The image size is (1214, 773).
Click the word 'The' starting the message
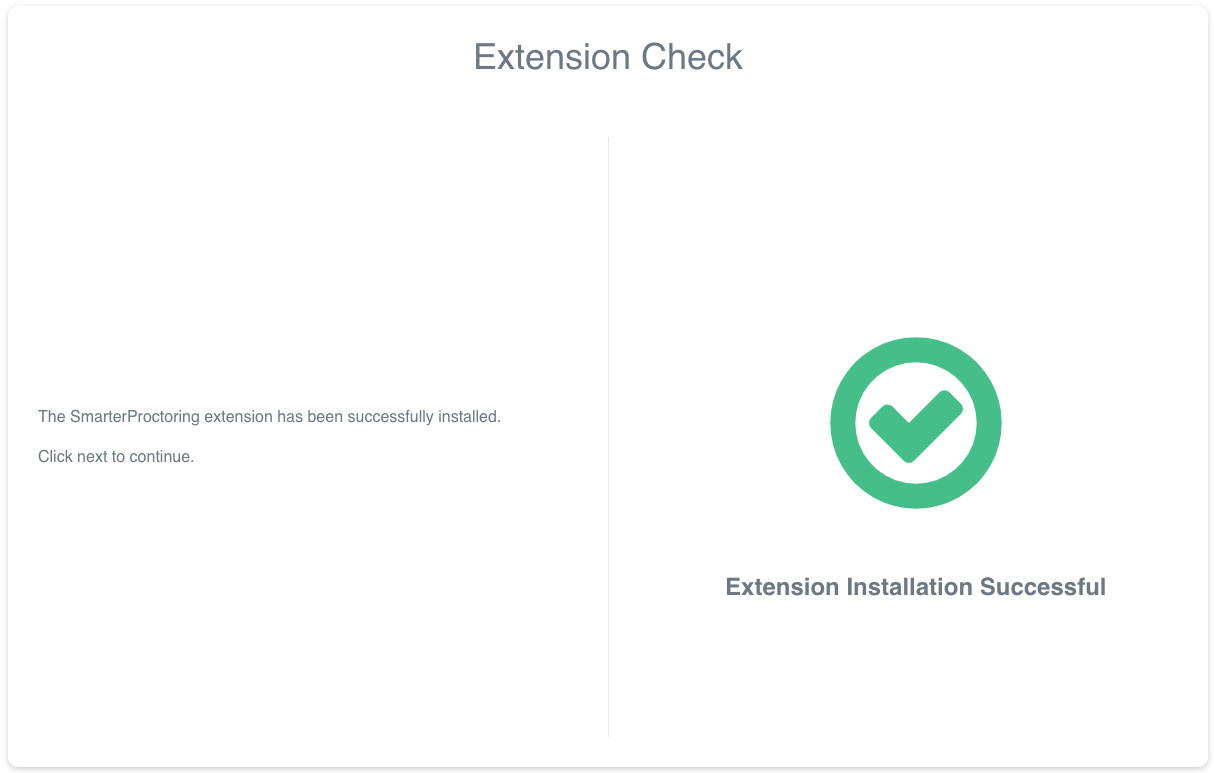pos(51,416)
